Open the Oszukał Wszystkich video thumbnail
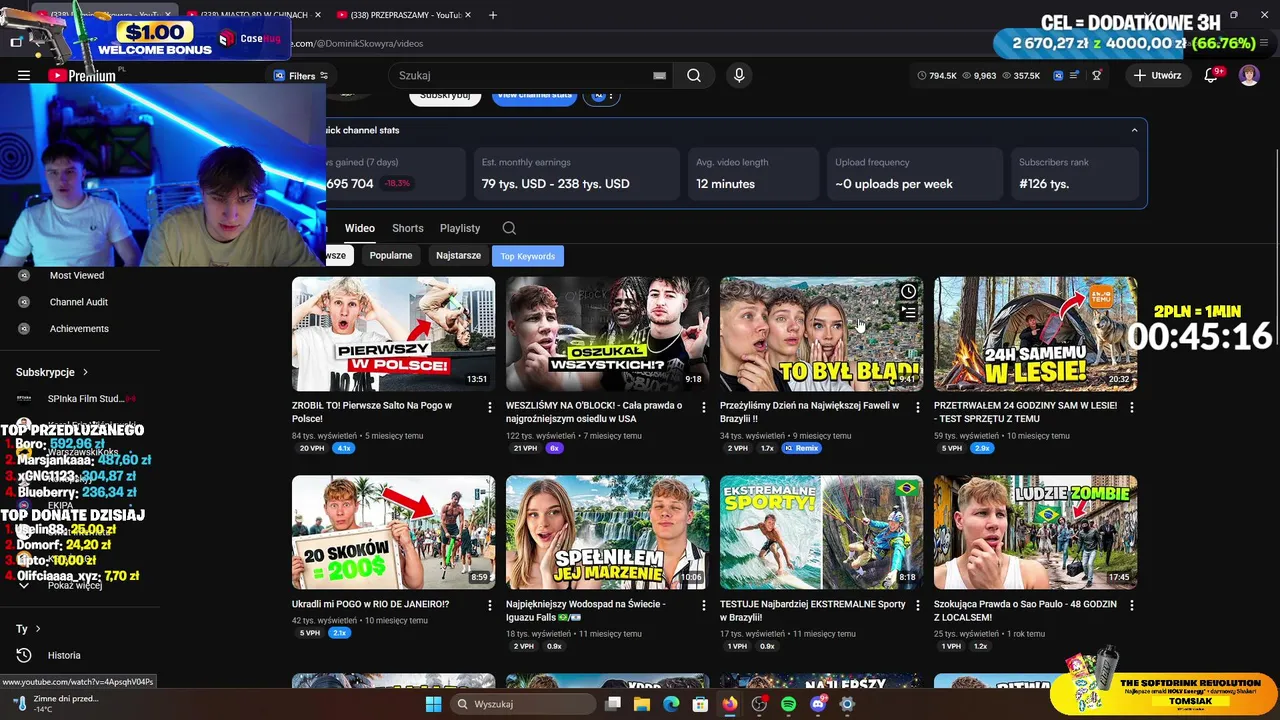 pyautogui.click(x=607, y=334)
